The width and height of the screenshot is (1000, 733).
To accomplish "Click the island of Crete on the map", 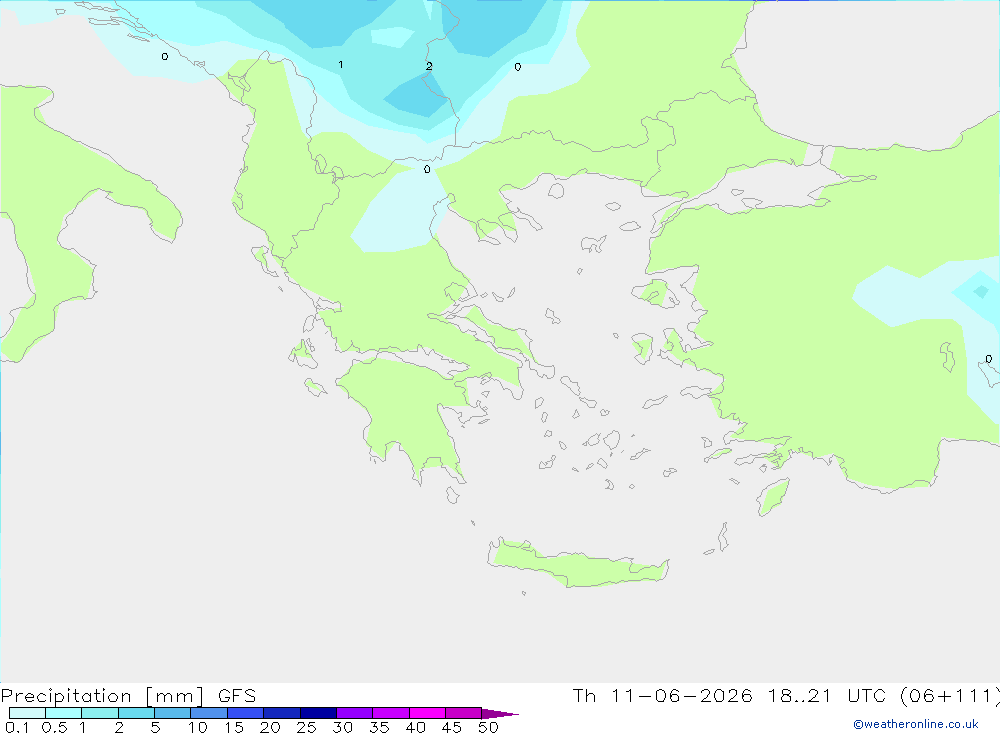I will click(x=577, y=564).
